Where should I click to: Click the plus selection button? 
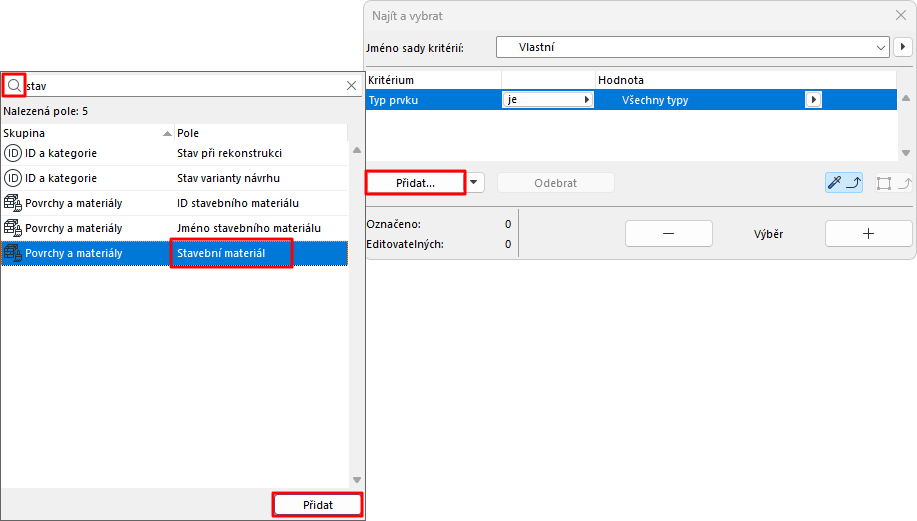868,233
